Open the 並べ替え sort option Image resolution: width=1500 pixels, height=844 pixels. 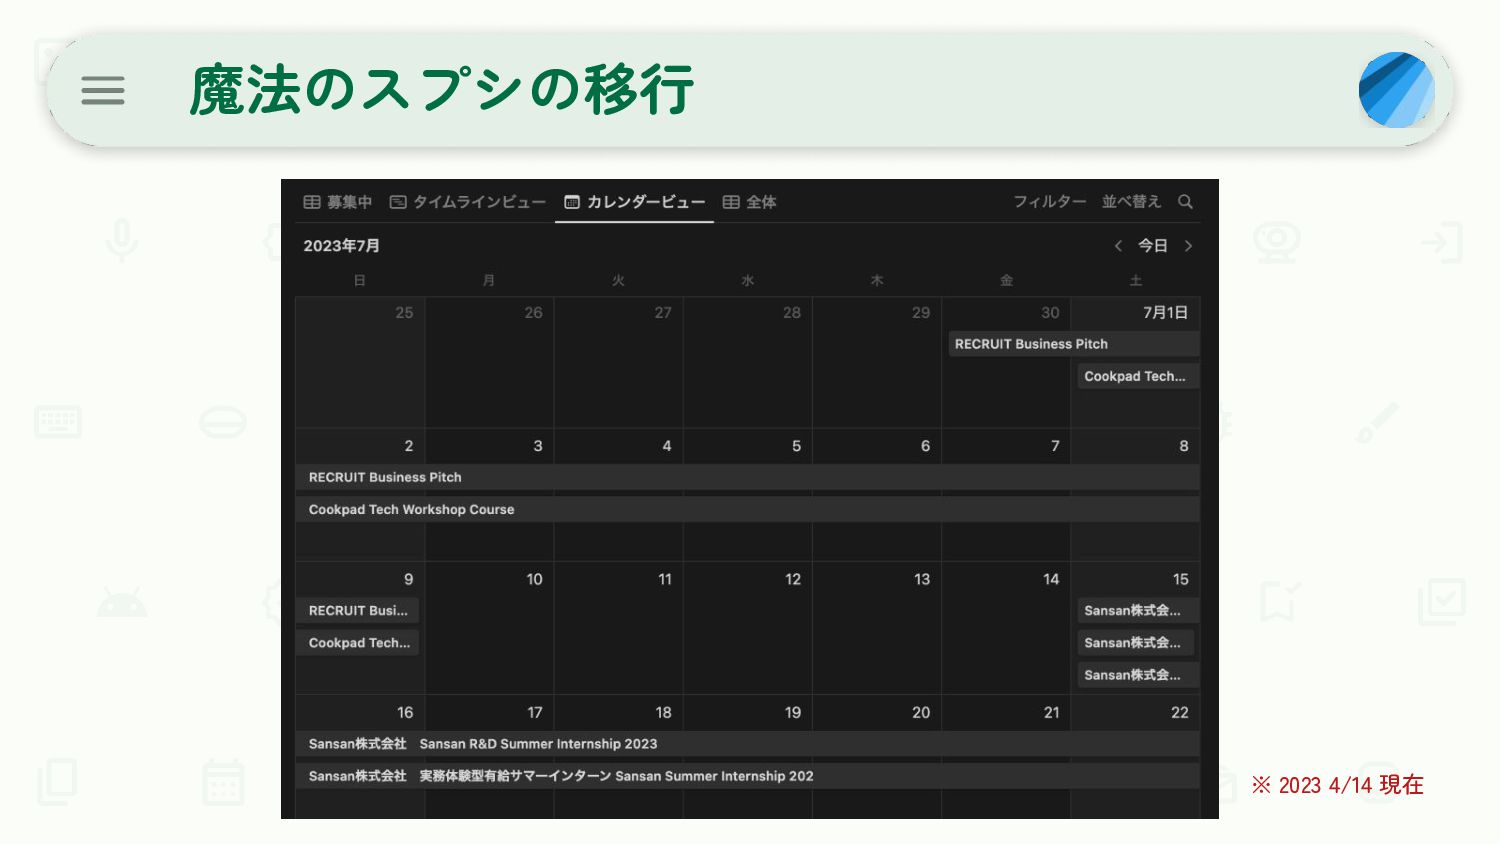pyautogui.click(x=1131, y=202)
